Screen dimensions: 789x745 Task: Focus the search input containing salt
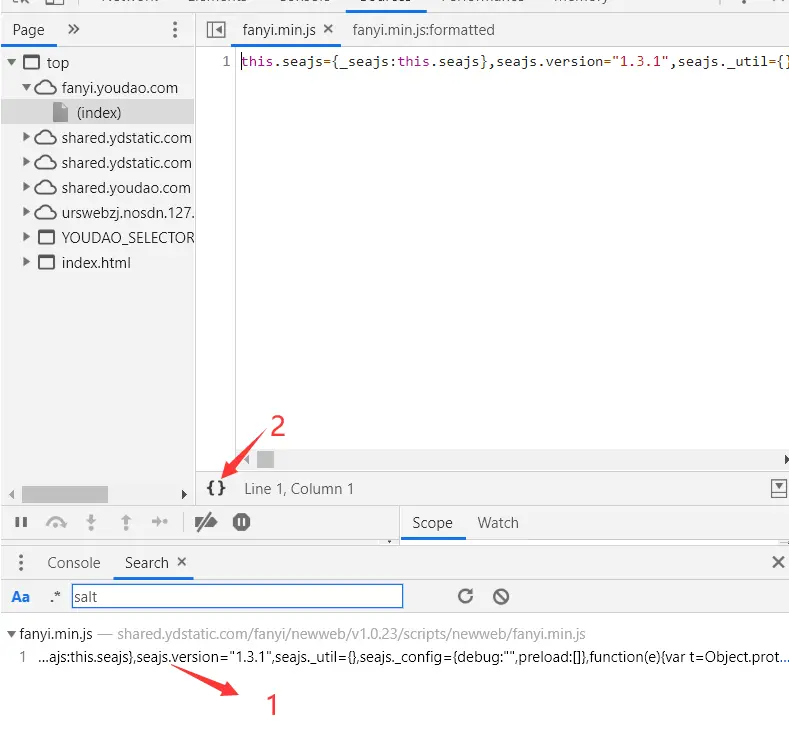[x=237, y=597]
